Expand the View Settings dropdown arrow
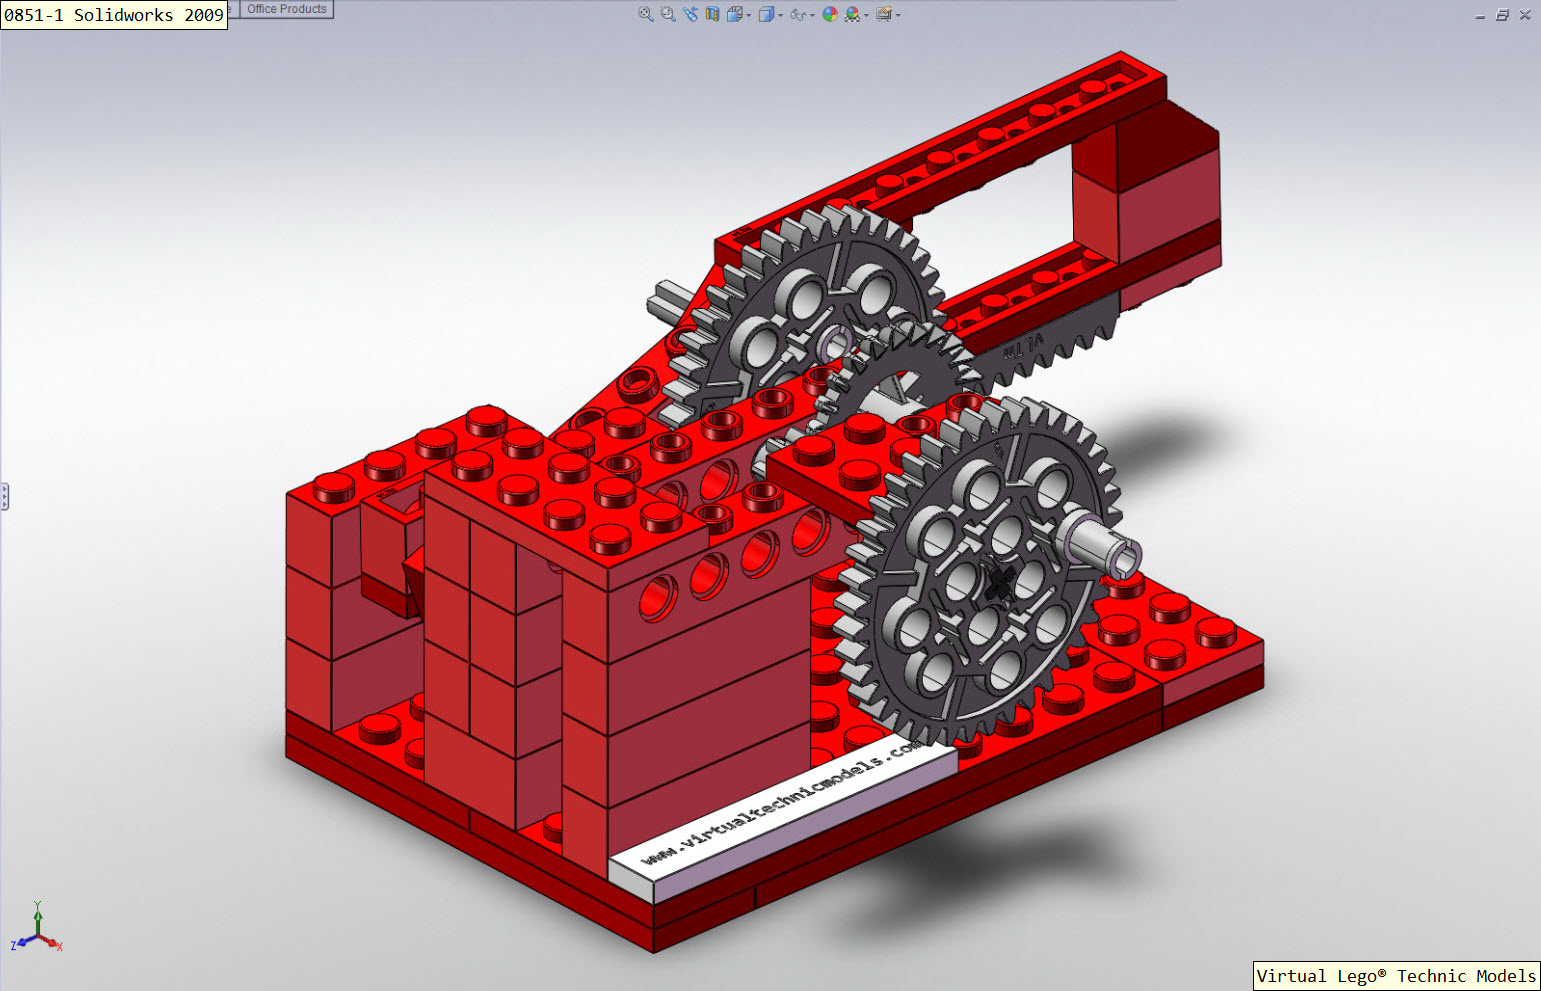The width and height of the screenshot is (1541, 991). [899, 15]
